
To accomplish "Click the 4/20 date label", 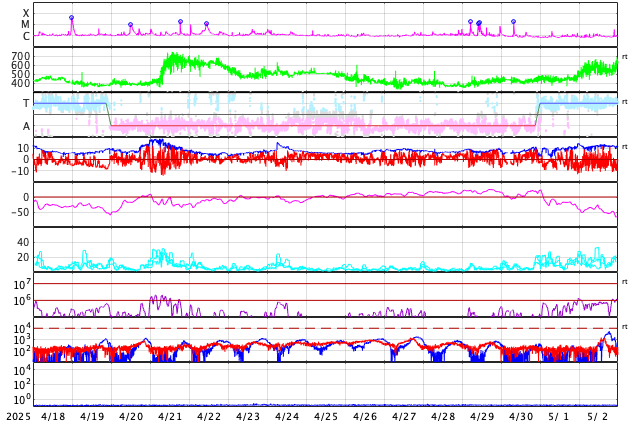I will (x=131, y=417).
